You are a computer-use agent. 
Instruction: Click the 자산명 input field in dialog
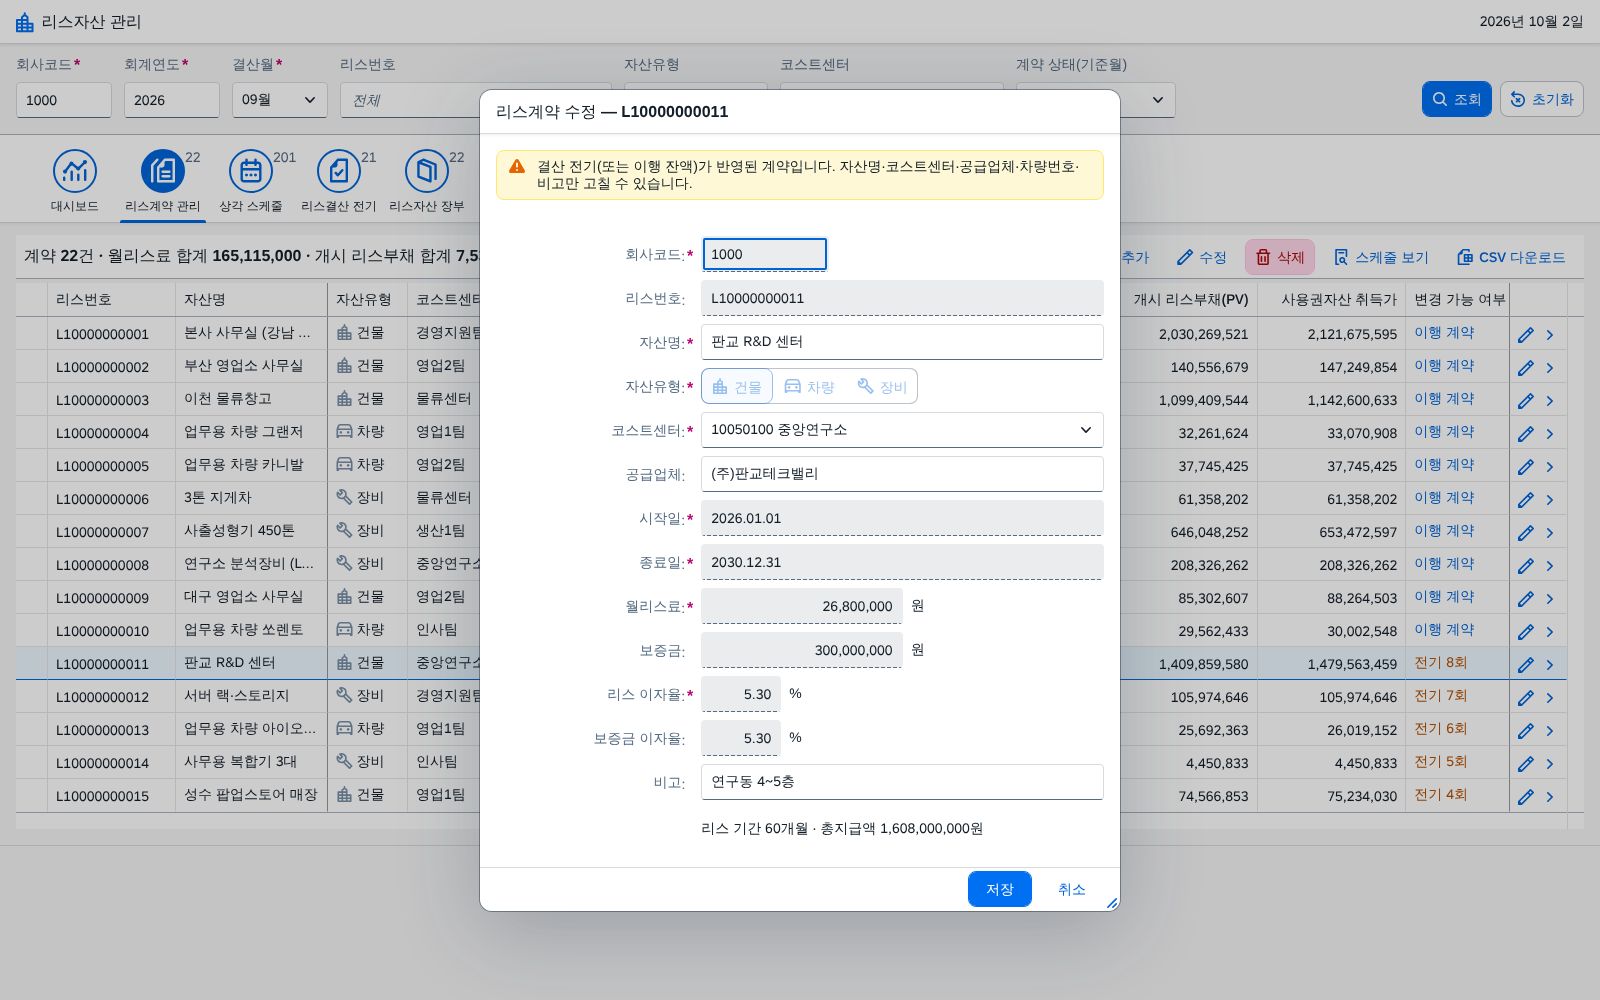tap(902, 342)
